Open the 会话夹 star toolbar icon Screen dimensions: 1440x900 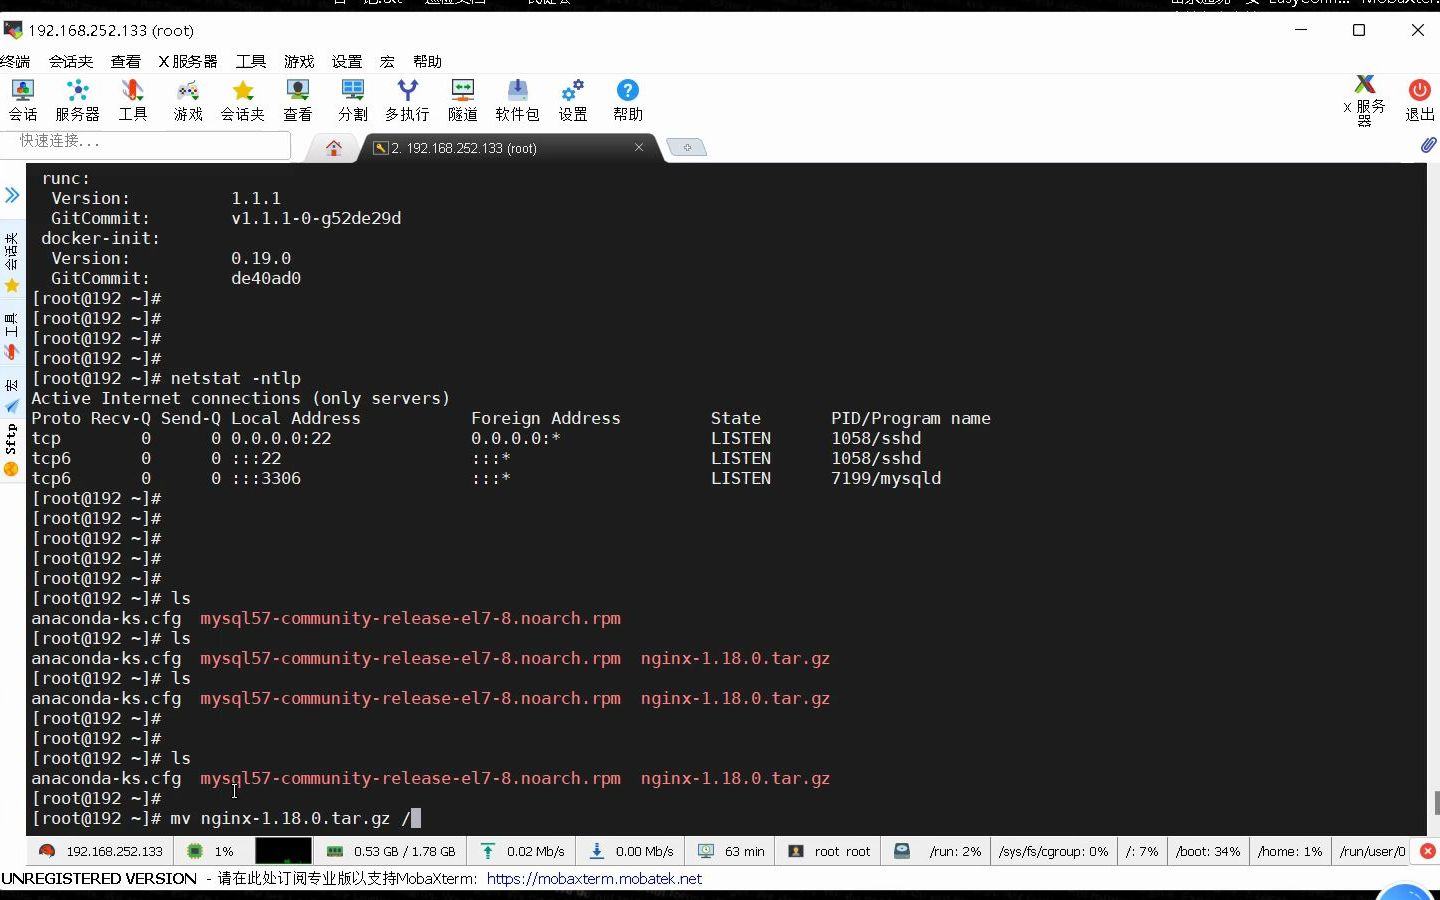click(243, 101)
